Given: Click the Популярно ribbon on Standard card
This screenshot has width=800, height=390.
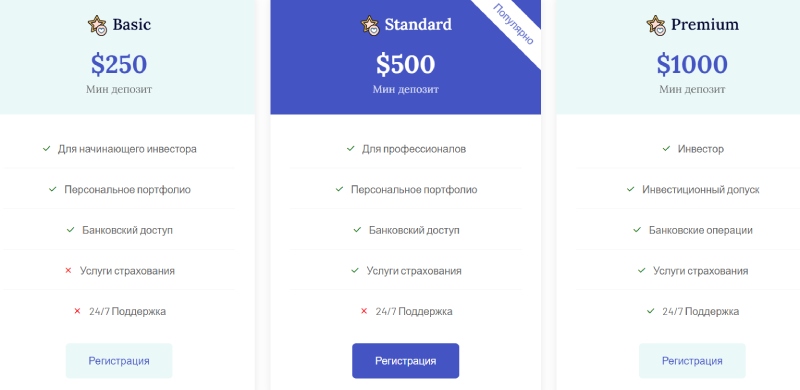Looking at the screenshot, I should click(514, 24).
